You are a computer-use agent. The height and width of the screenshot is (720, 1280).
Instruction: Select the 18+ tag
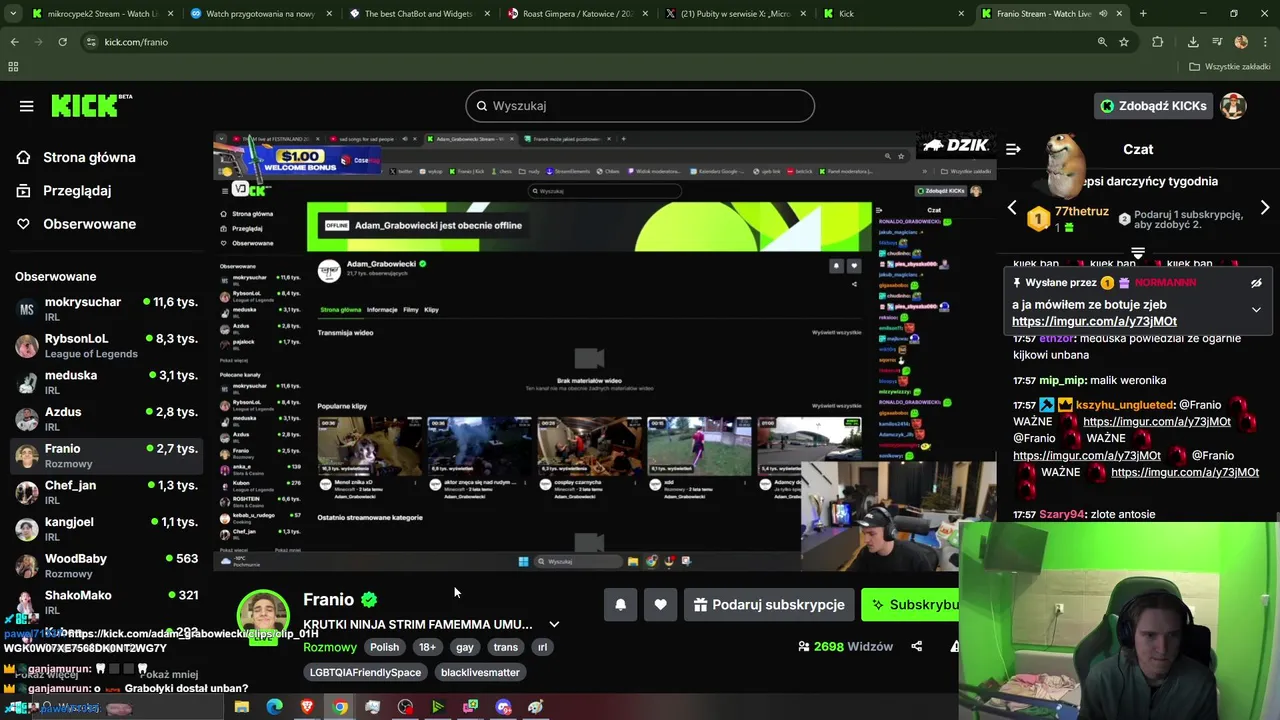coord(427,647)
